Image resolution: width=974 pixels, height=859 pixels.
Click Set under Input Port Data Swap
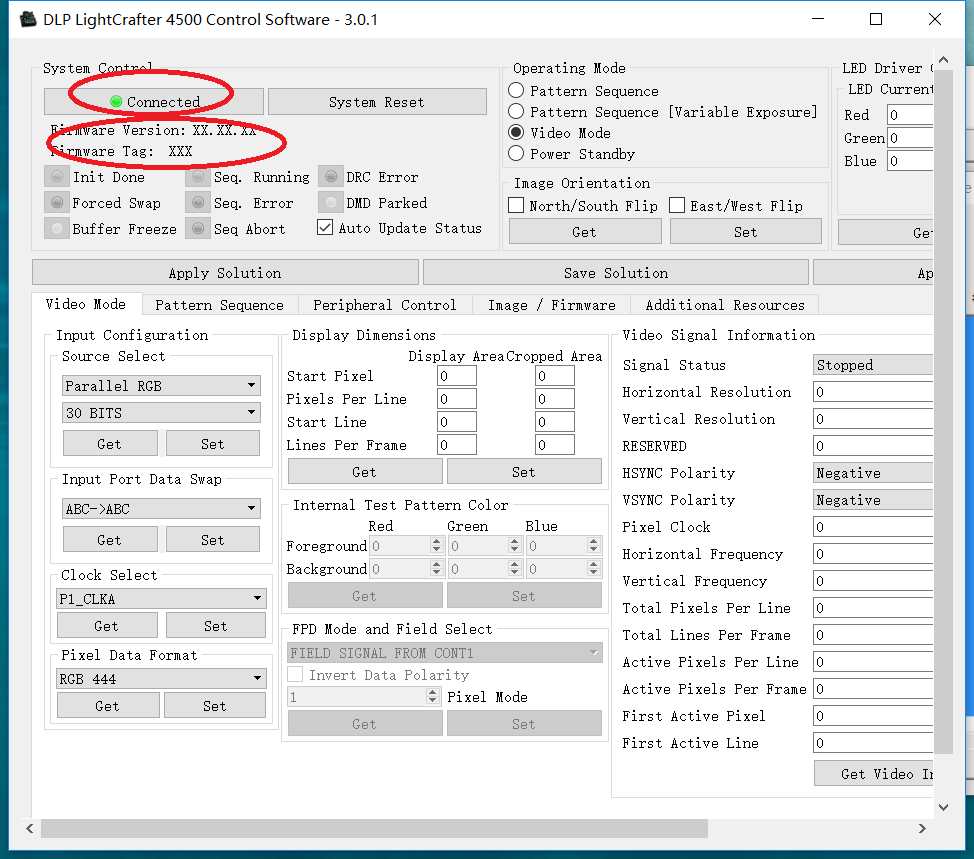pyautogui.click(x=212, y=540)
